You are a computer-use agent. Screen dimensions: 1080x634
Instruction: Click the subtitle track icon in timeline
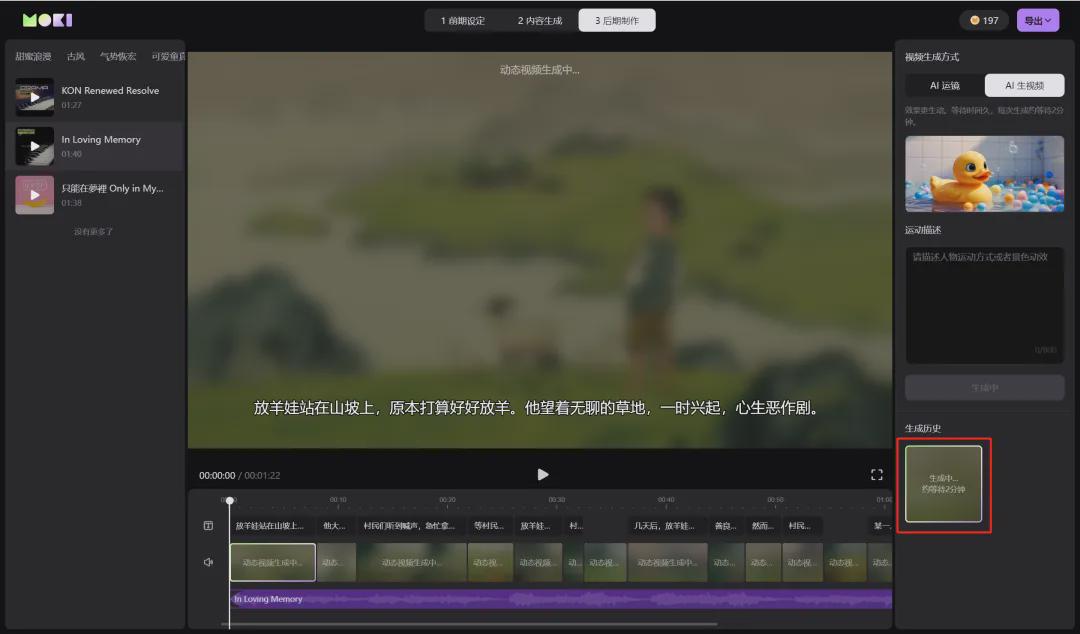pyautogui.click(x=208, y=525)
